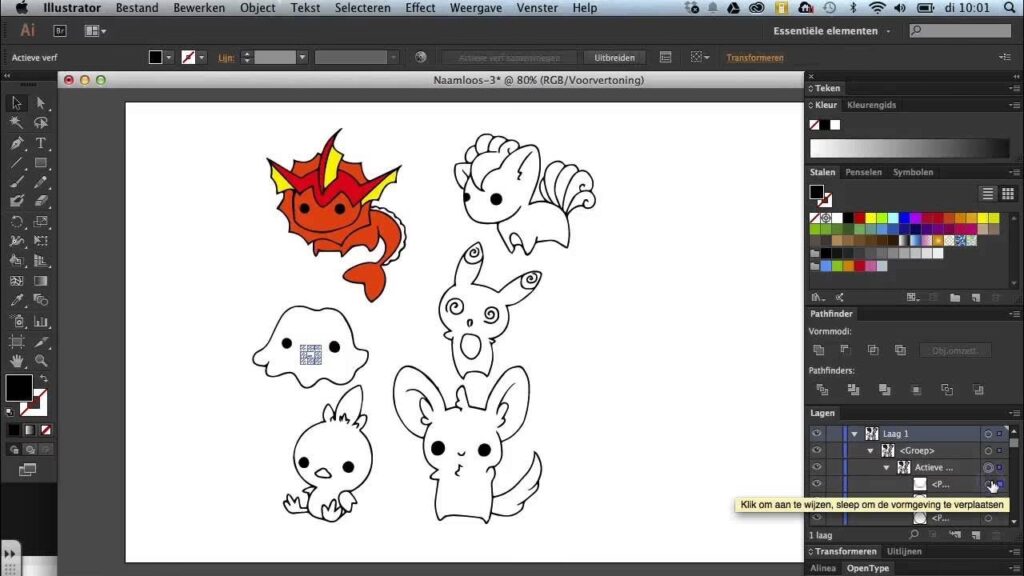Select the Type tool
Screen dimensions: 1024x576
(41, 143)
